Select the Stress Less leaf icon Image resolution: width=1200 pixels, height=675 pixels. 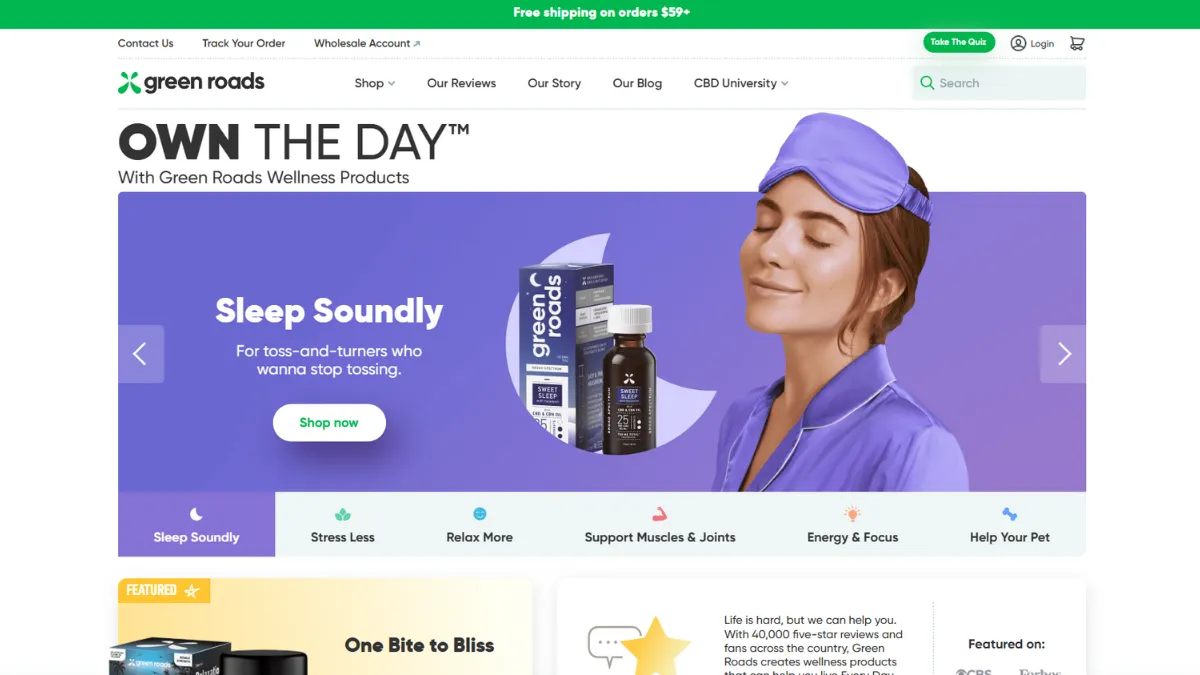[x=343, y=514]
